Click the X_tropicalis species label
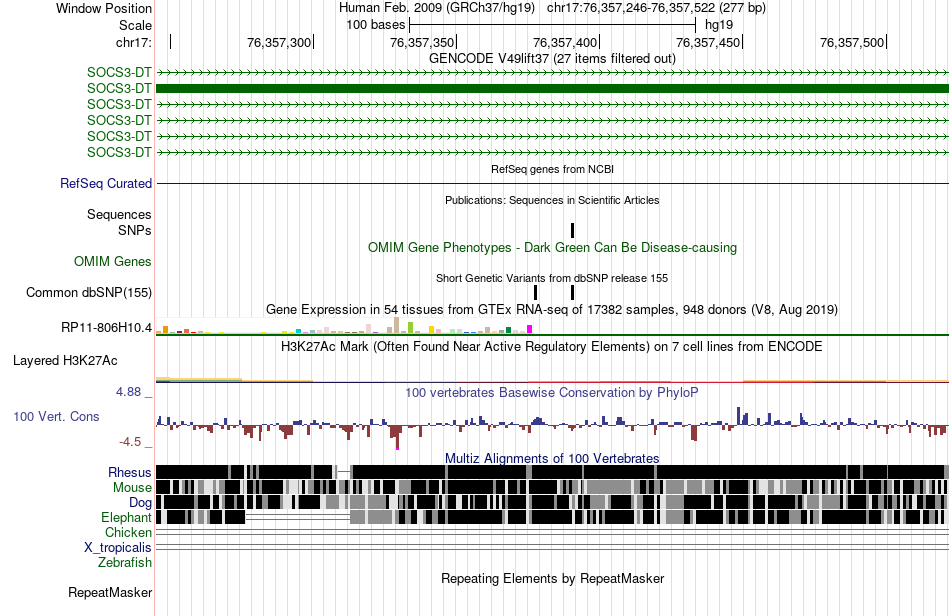 [118, 548]
